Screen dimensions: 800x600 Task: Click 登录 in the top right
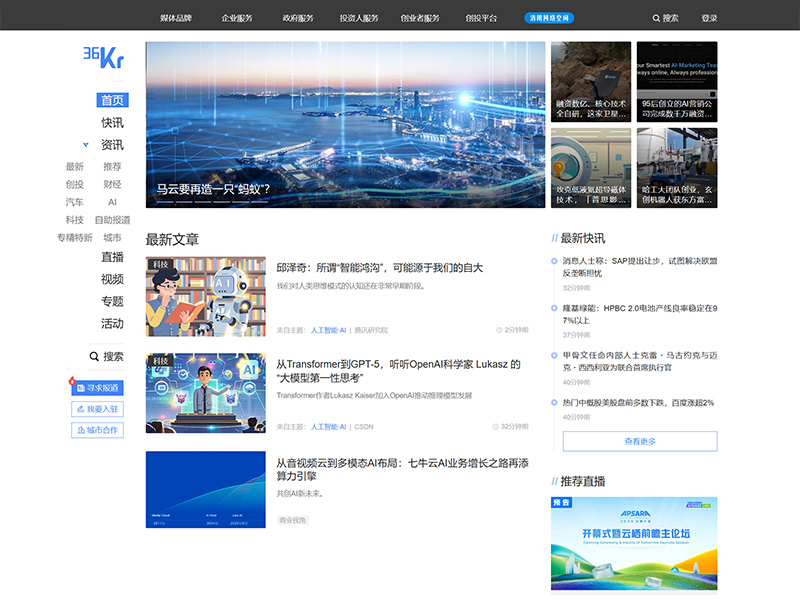click(x=709, y=18)
